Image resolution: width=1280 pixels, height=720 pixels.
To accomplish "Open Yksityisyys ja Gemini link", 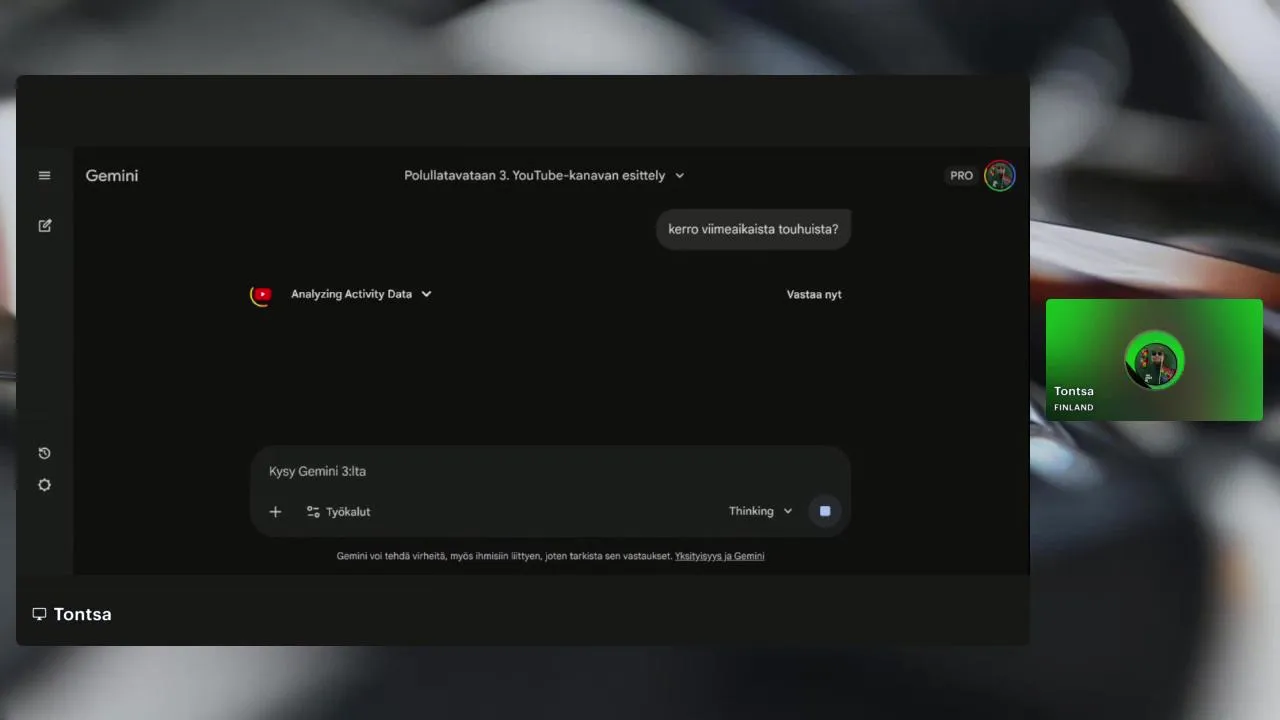I will 719,556.
